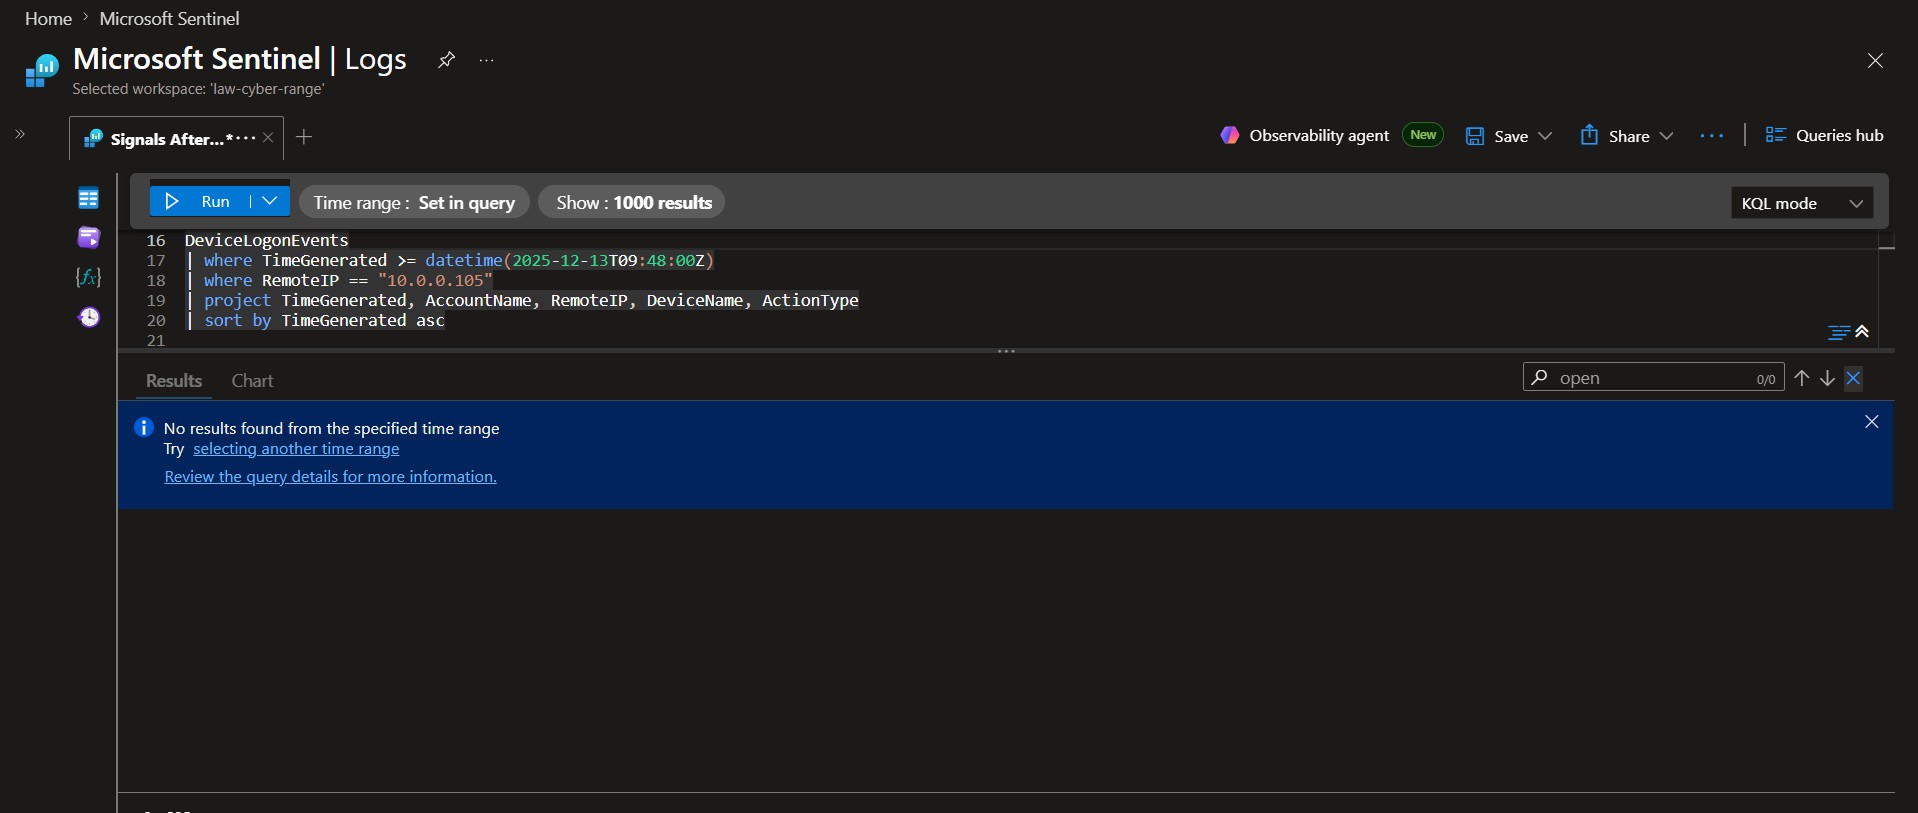The width and height of the screenshot is (1918, 813).
Task: Go to Microsoft Sentinel breadcrumb
Action: [x=169, y=18]
